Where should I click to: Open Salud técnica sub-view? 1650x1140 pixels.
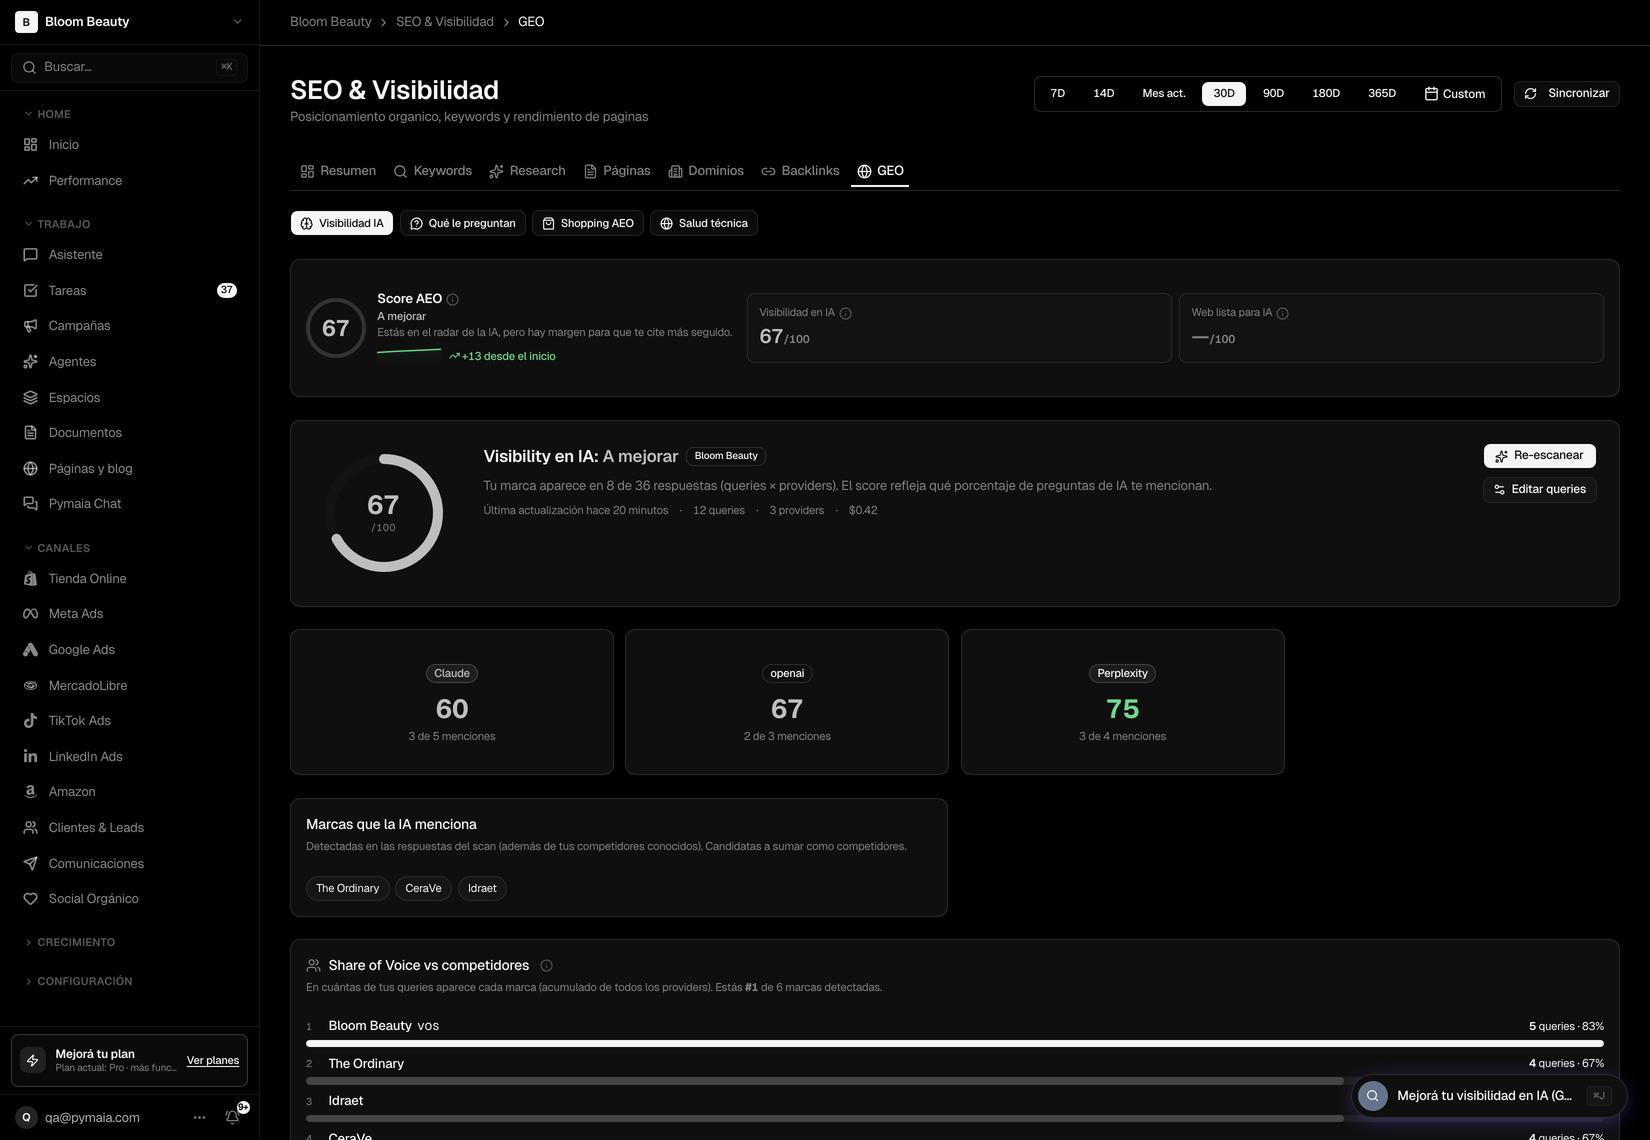click(x=704, y=224)
